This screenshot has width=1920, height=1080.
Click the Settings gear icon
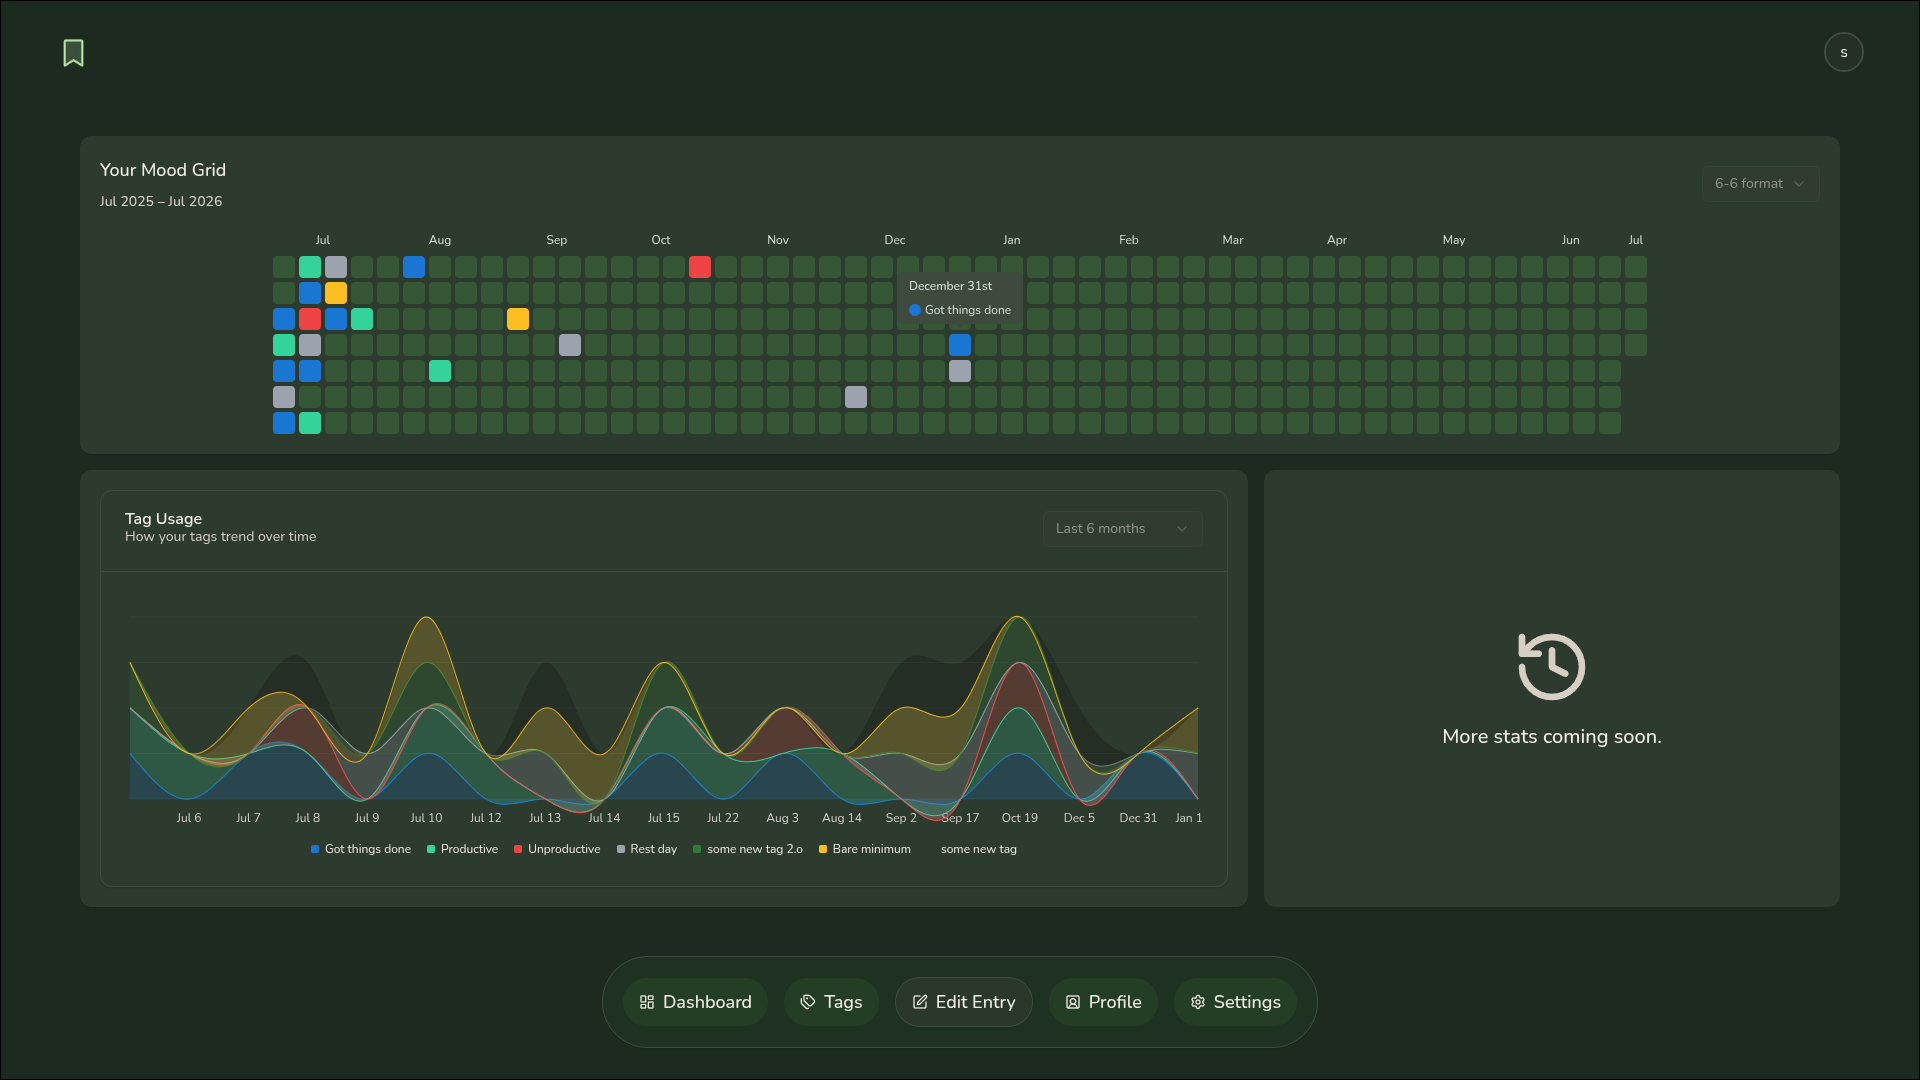pyautogui.click(x=1198, y=1002)
